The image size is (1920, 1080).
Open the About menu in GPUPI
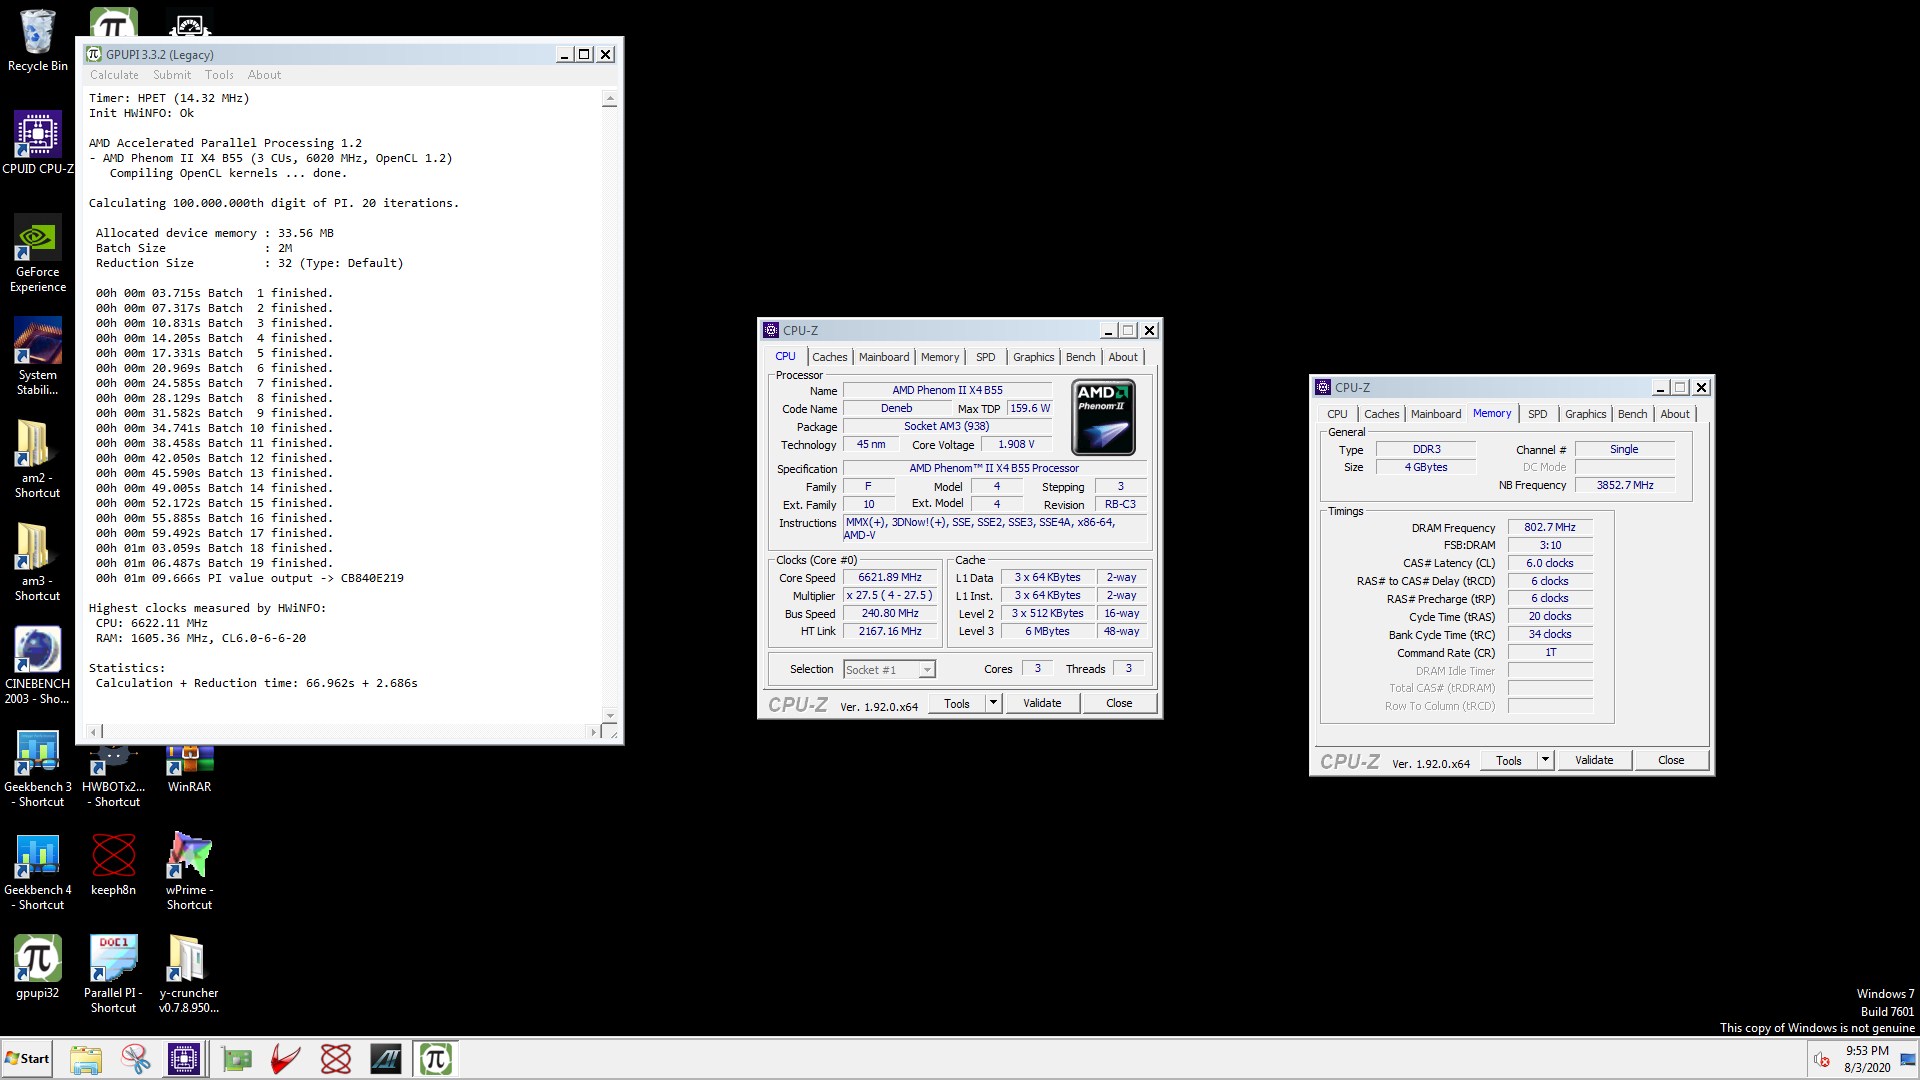coord(264,75)
